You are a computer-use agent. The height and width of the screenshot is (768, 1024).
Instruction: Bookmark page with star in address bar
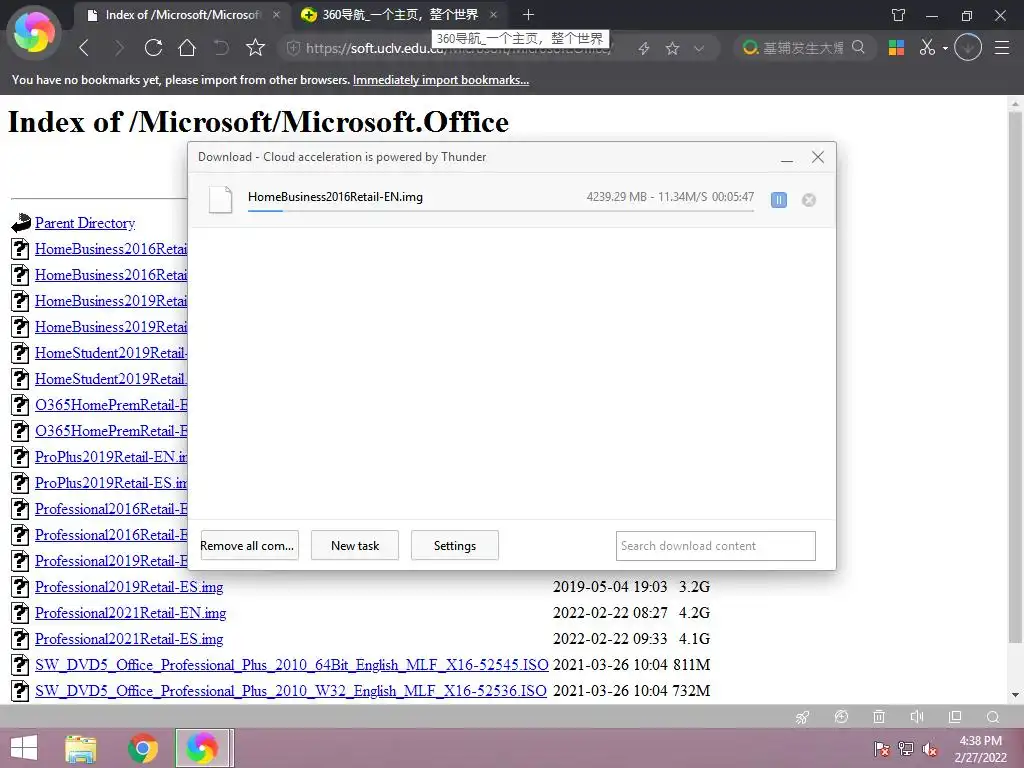[x=672, y=48]
